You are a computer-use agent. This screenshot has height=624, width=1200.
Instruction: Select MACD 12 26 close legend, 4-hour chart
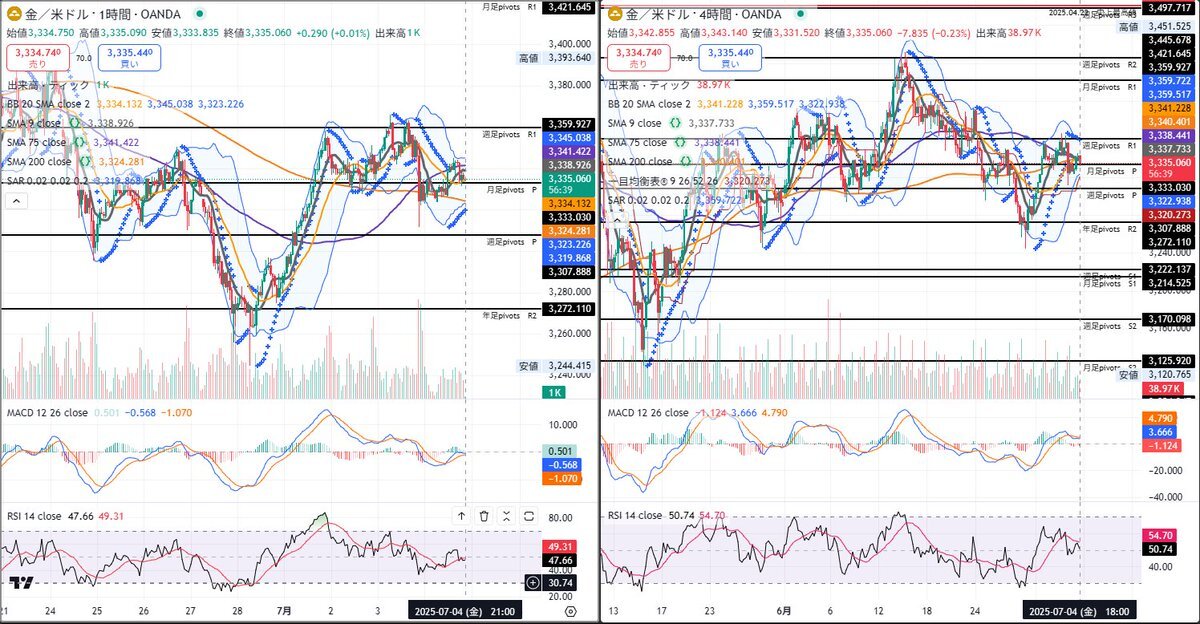[648, 413]
